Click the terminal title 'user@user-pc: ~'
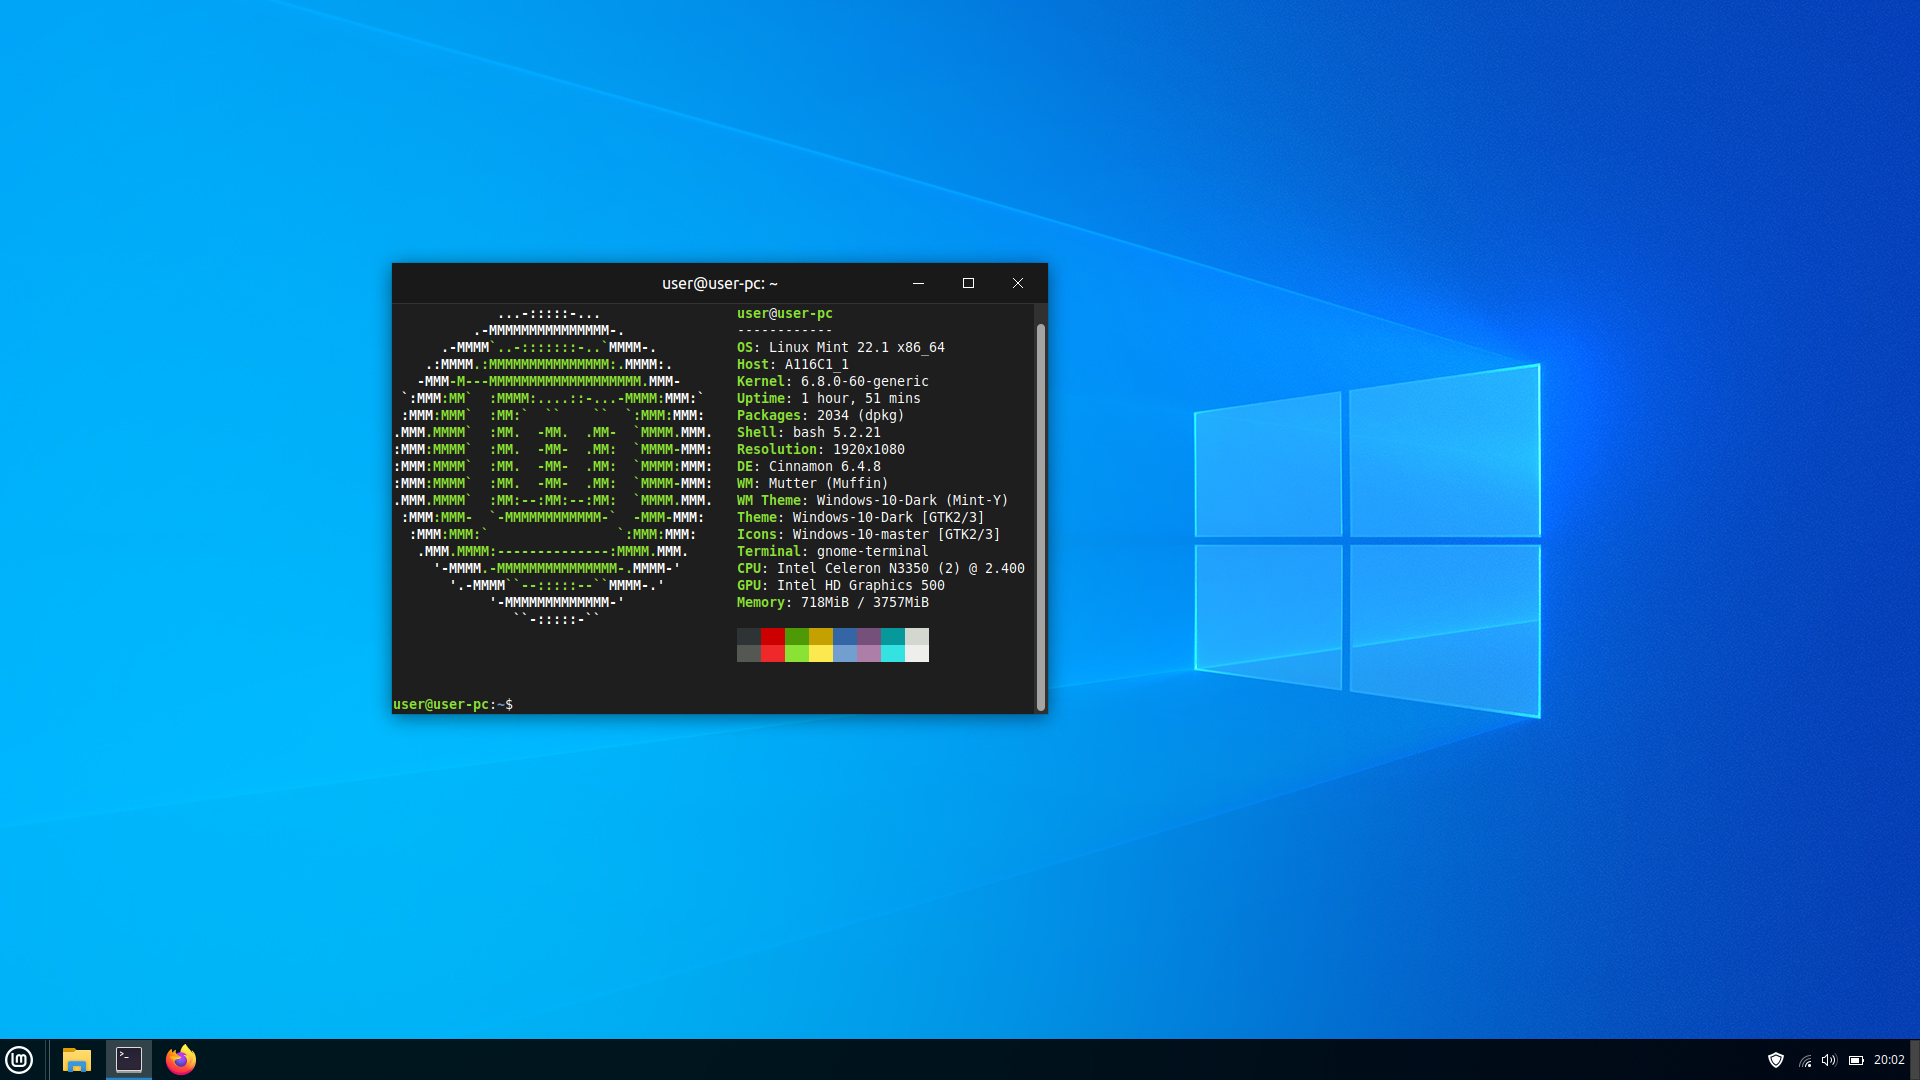The image size is (1920, 1080). click(720, 284)
